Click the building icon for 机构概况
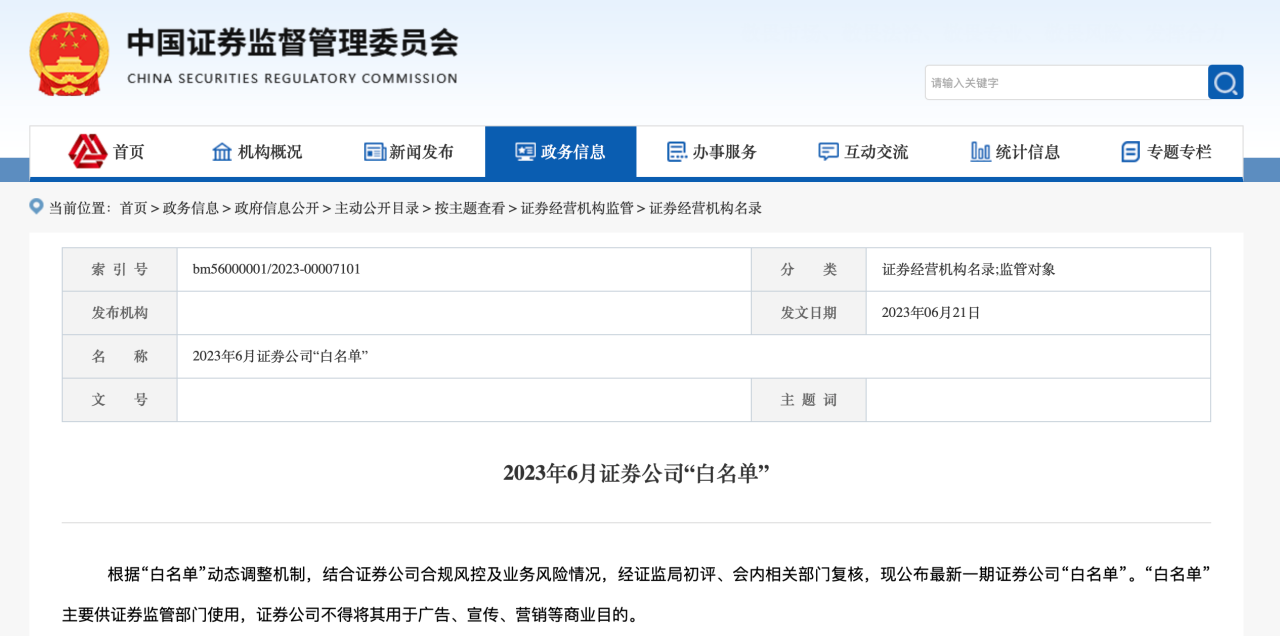This screenshot has height=636, width=1280. point(222,151)
